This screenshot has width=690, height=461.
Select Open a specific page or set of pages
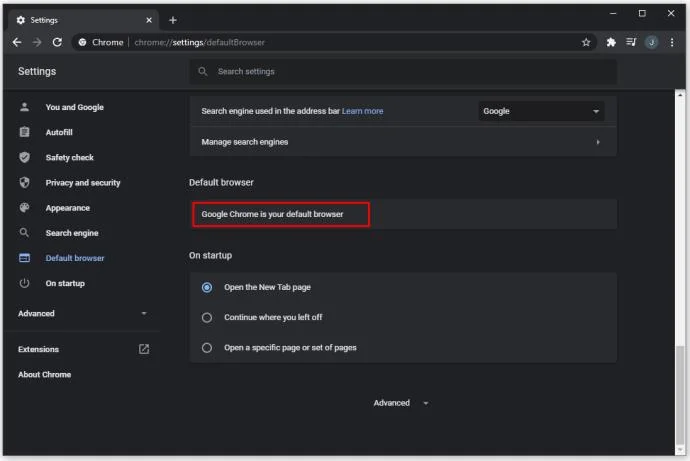pos(207,348)
